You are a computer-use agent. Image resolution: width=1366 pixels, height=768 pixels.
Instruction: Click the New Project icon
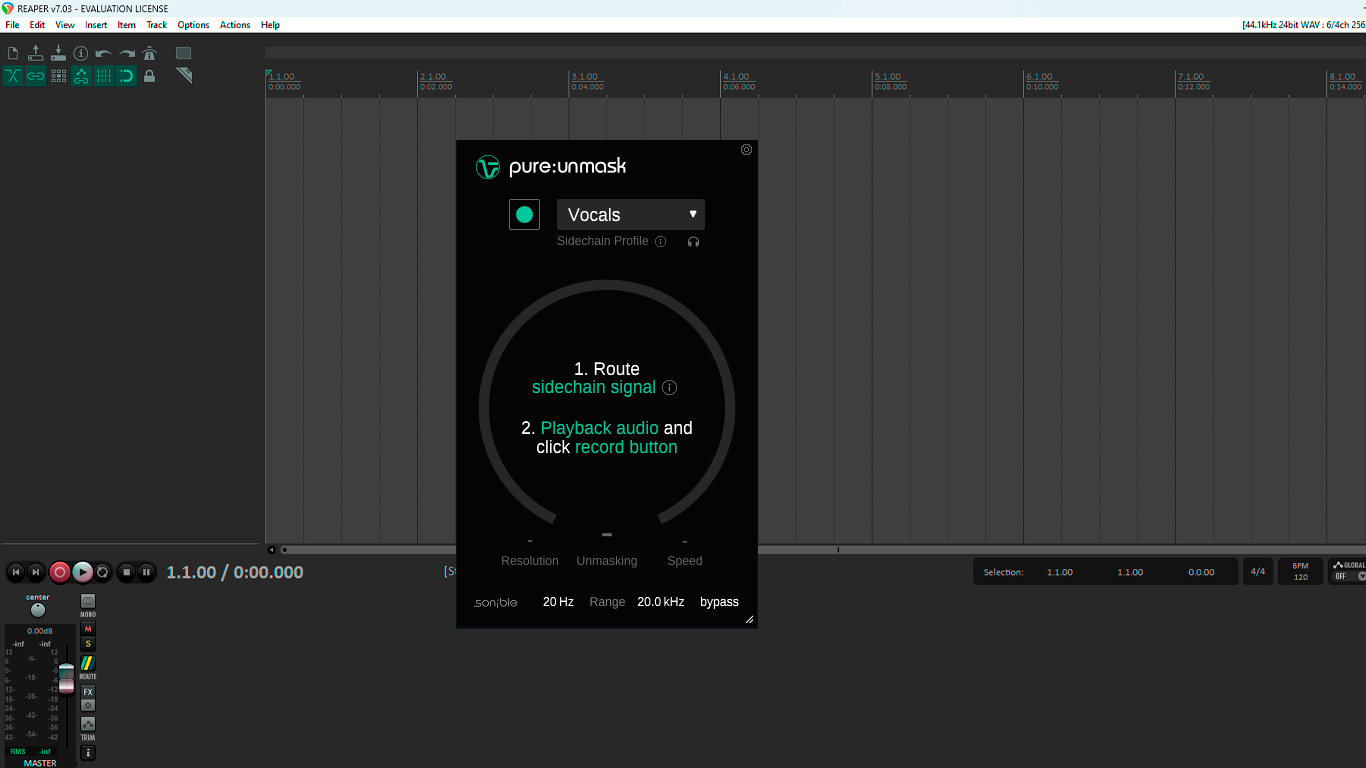pos(13,53)
